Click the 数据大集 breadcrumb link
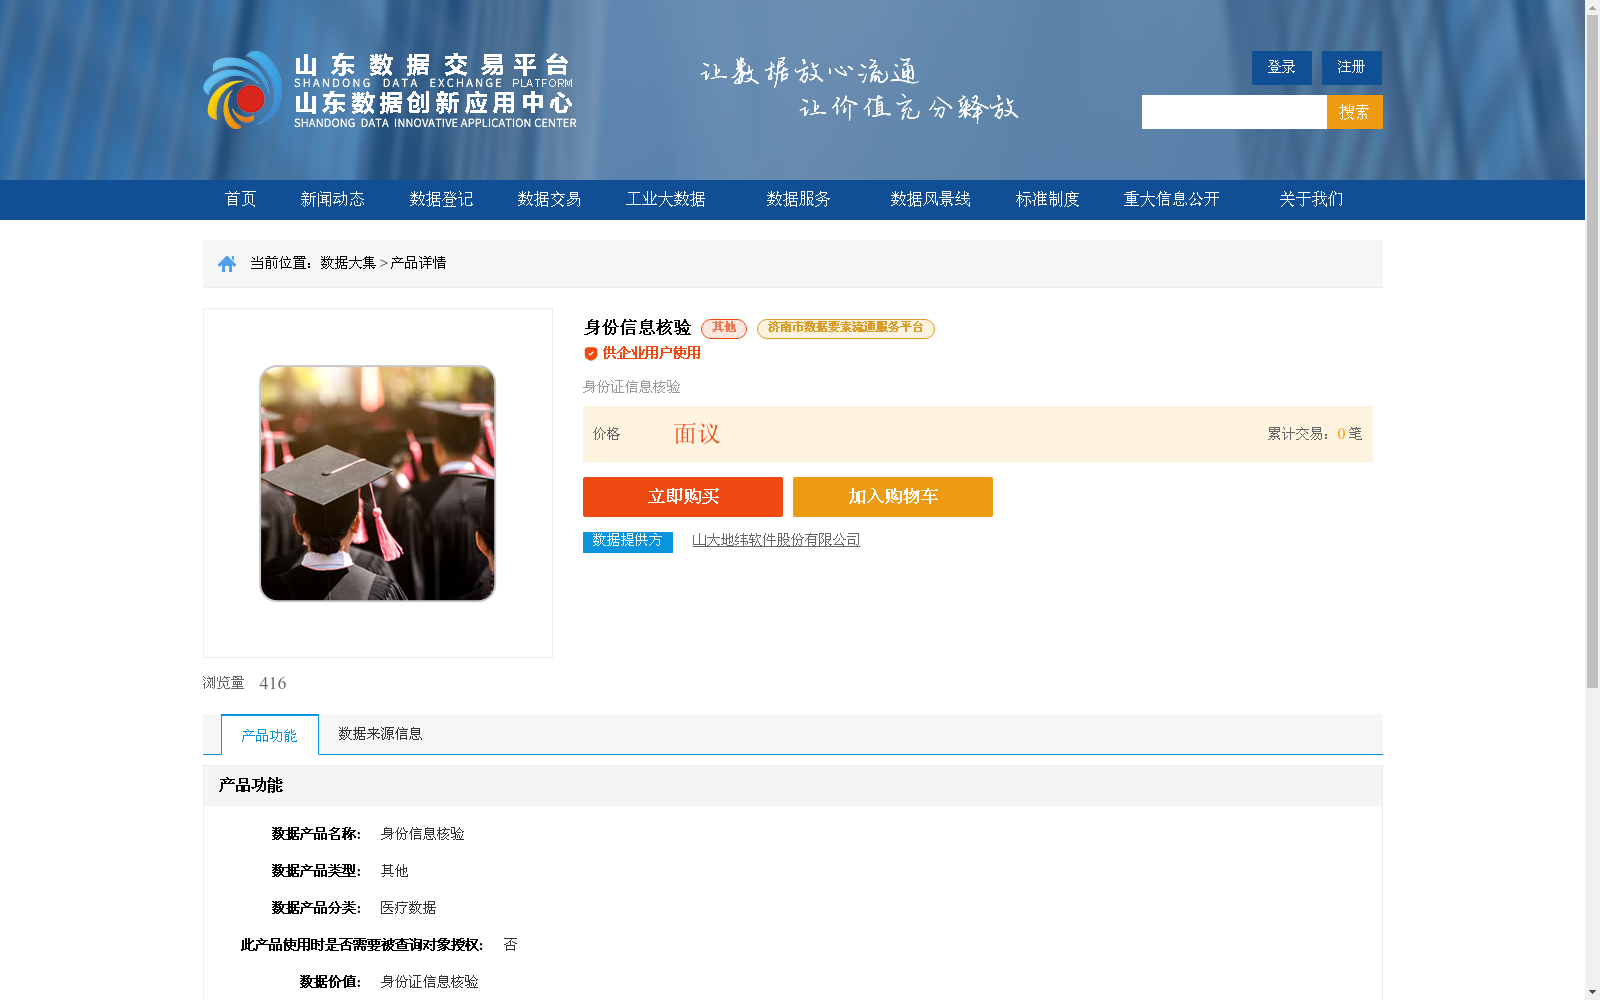The height and width of the screenshot is (1000, 1600). (x=348, y=263)
